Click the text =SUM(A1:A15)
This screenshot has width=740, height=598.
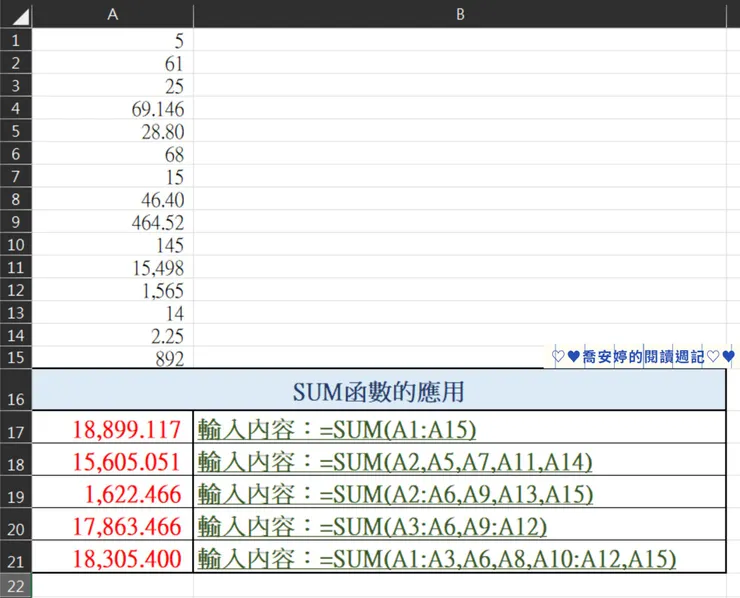(x=398, y=430)
